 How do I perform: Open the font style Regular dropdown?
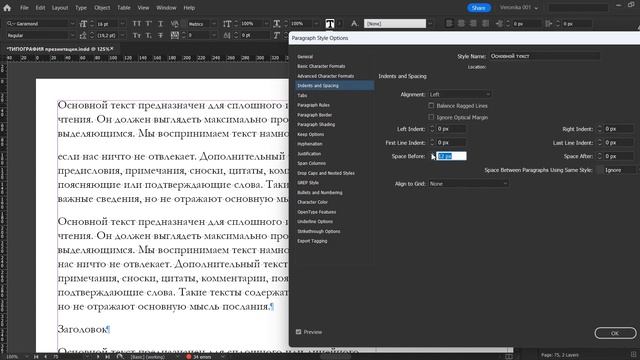[x=72, y=36]
